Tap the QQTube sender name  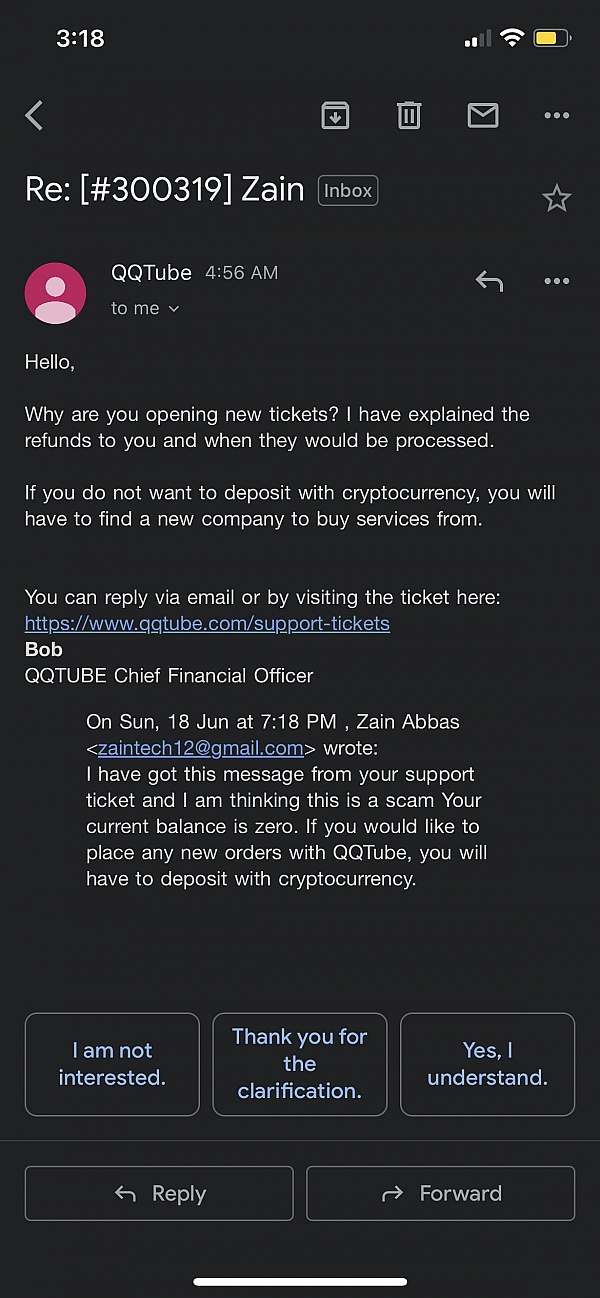151,272
